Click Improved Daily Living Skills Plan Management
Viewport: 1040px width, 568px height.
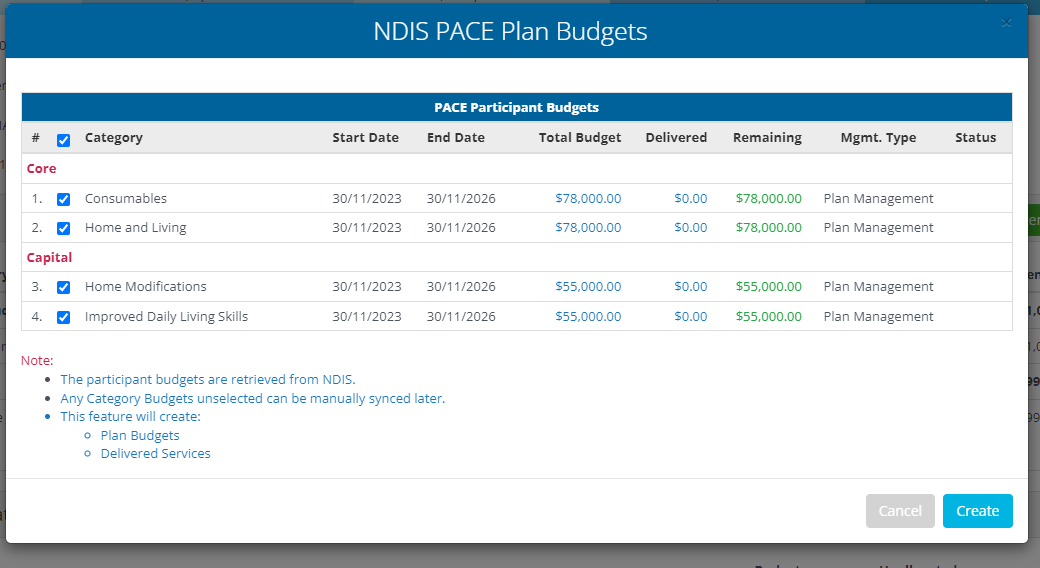[878, 317]
